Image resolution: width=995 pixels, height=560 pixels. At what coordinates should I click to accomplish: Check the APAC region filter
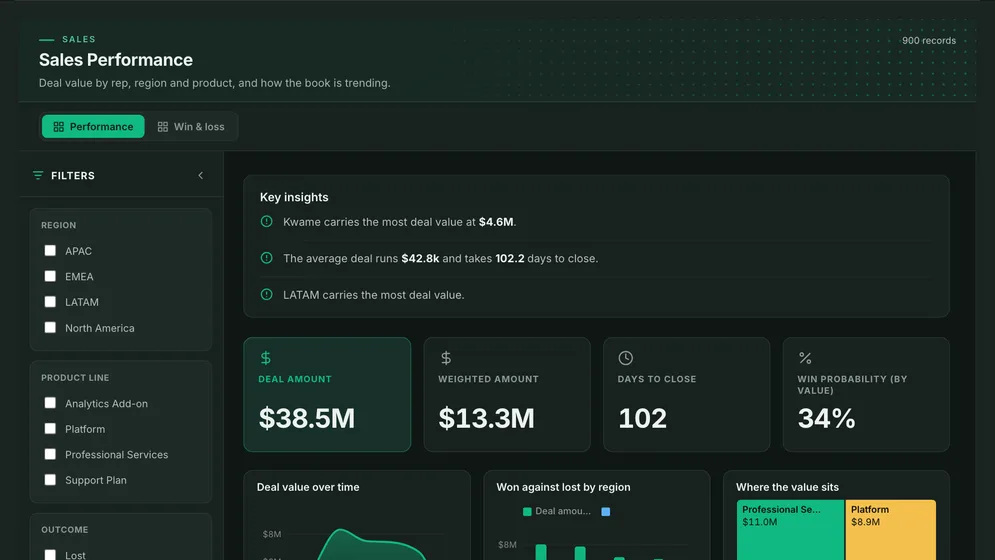pyautogui.click(x=50, y=251)
